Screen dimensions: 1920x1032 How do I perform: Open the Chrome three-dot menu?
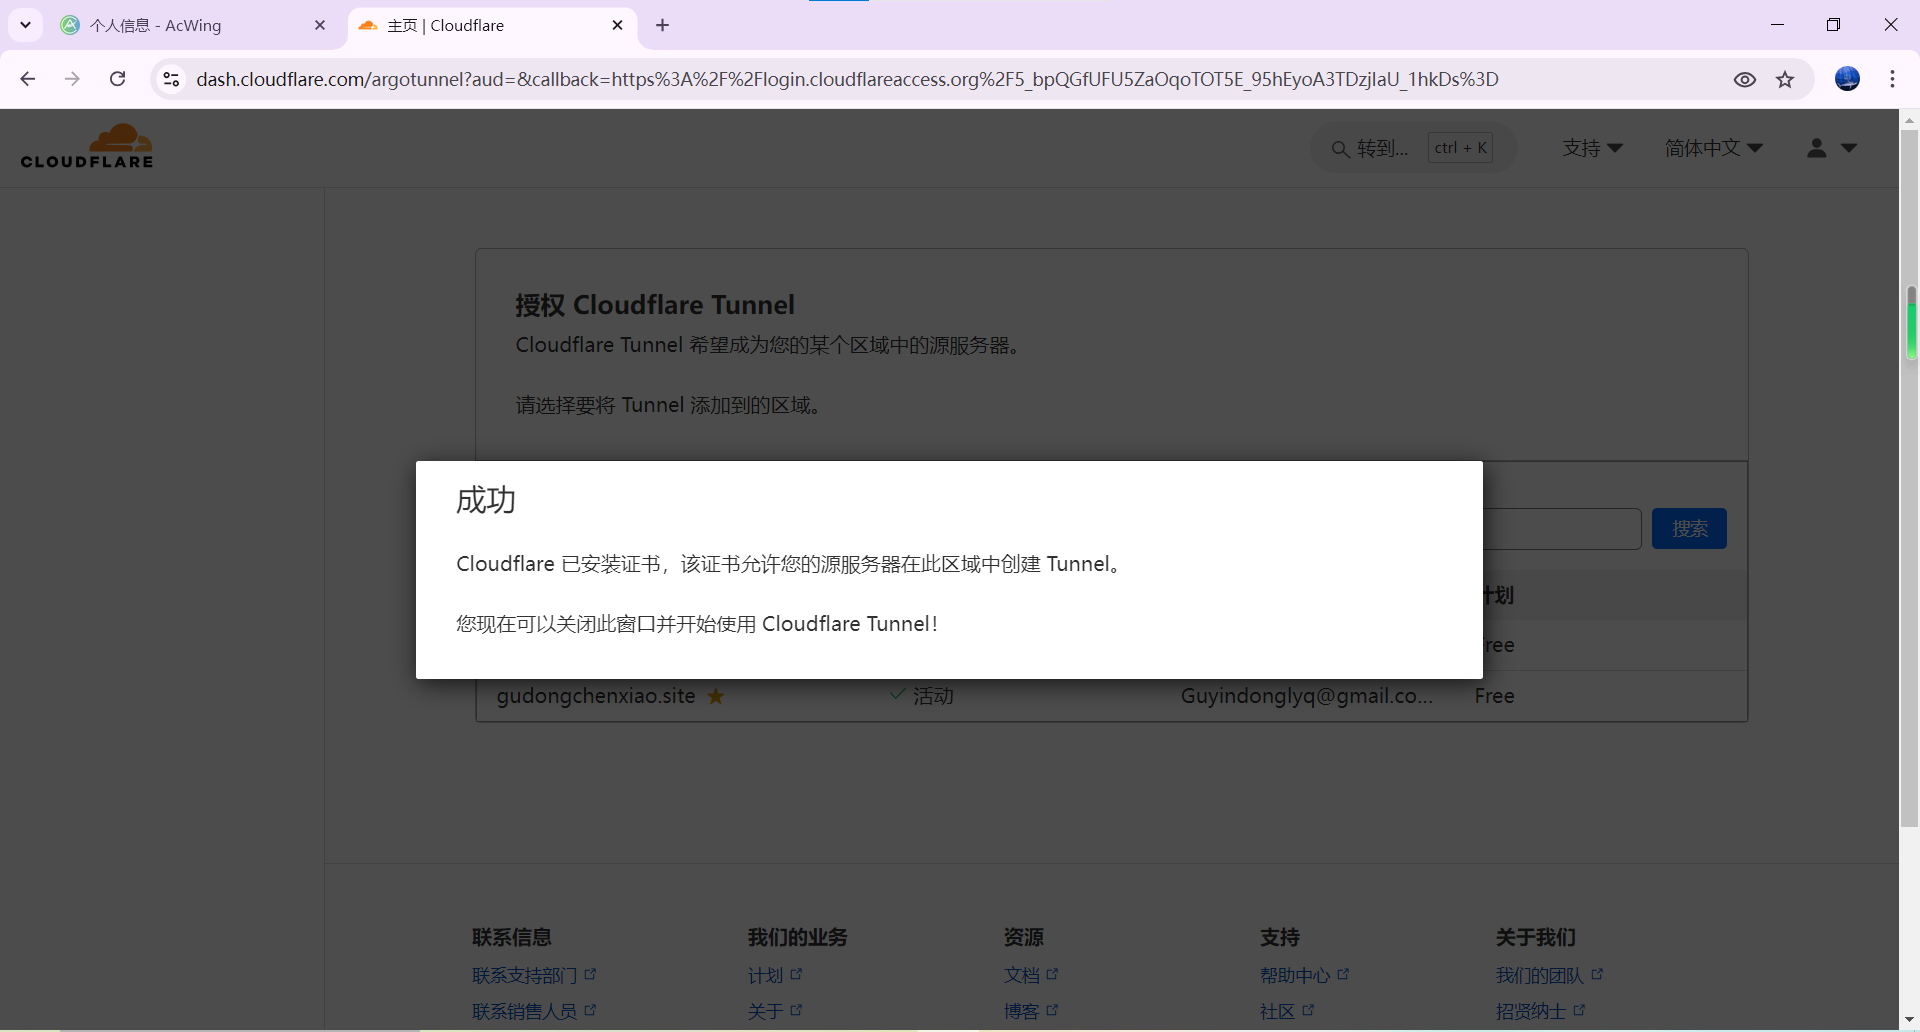click(1892, 79)
